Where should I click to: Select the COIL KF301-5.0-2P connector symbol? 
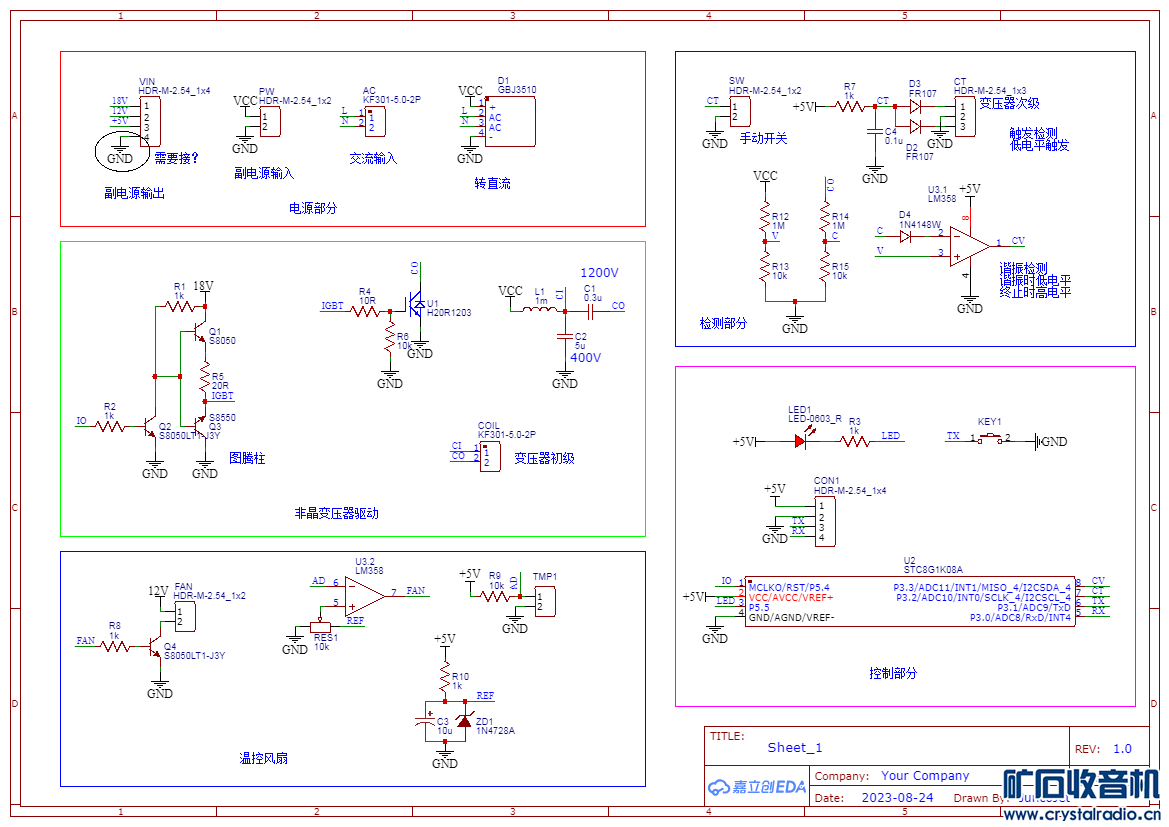click(x=490, y=456)
